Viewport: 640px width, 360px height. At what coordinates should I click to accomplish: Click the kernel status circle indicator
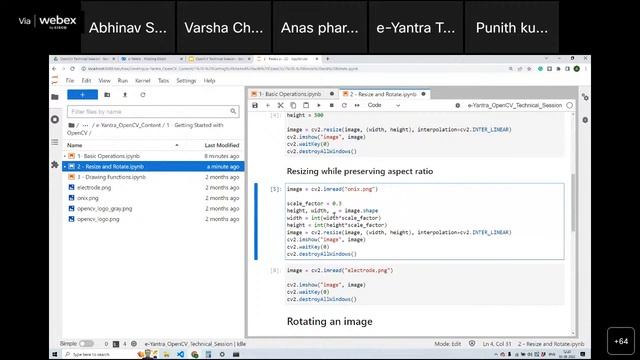[570, 105]
